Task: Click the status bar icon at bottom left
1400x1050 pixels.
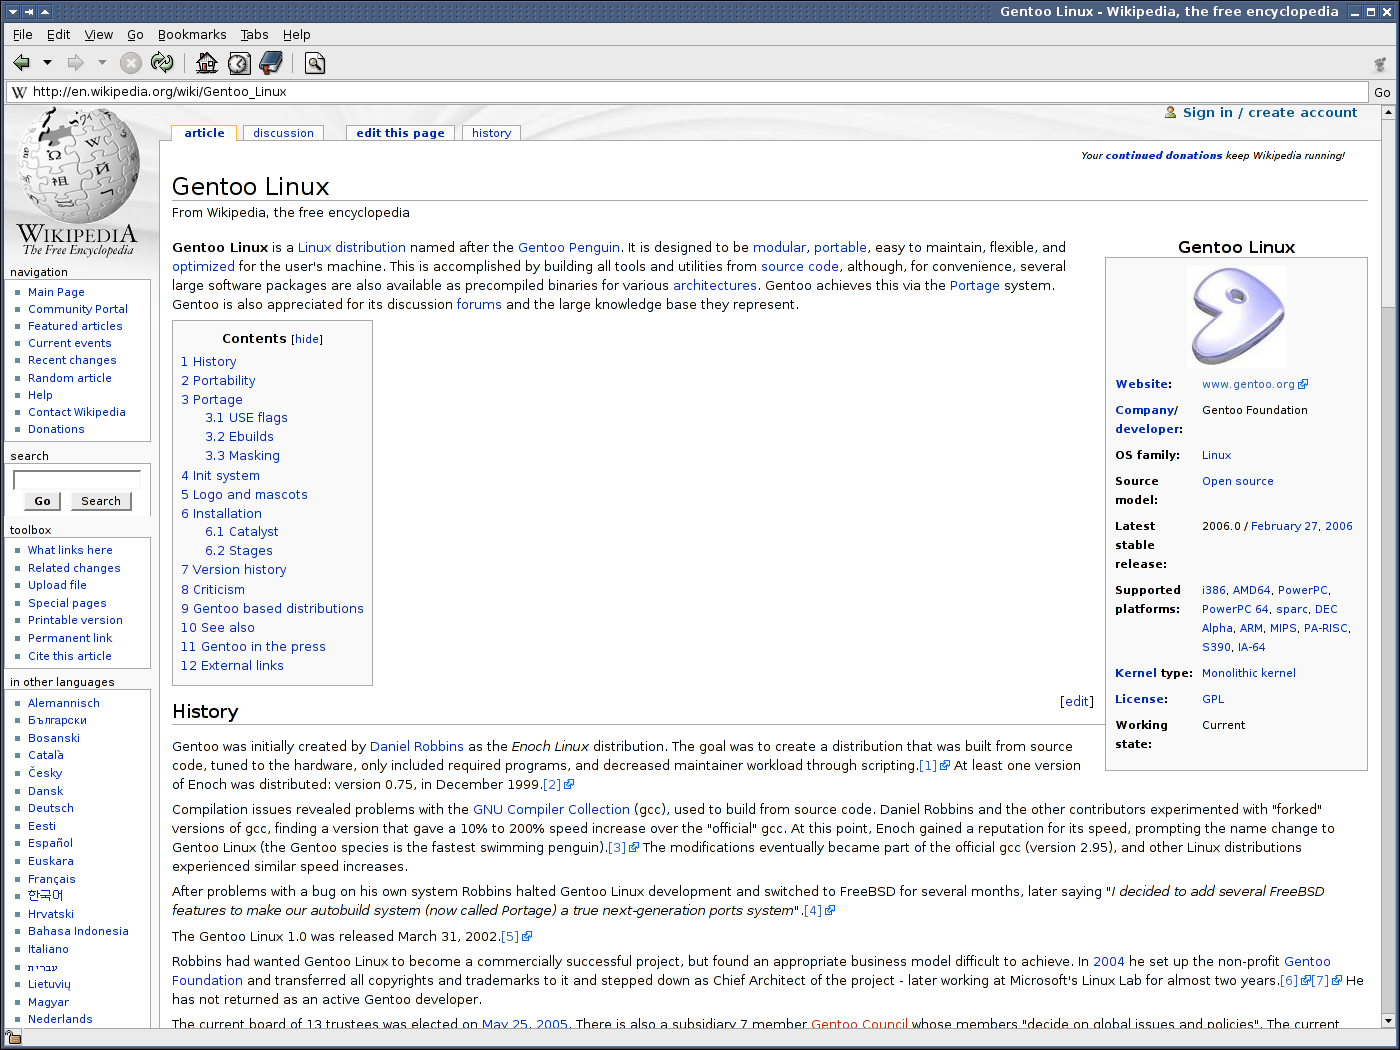Action: [13, 1038]
